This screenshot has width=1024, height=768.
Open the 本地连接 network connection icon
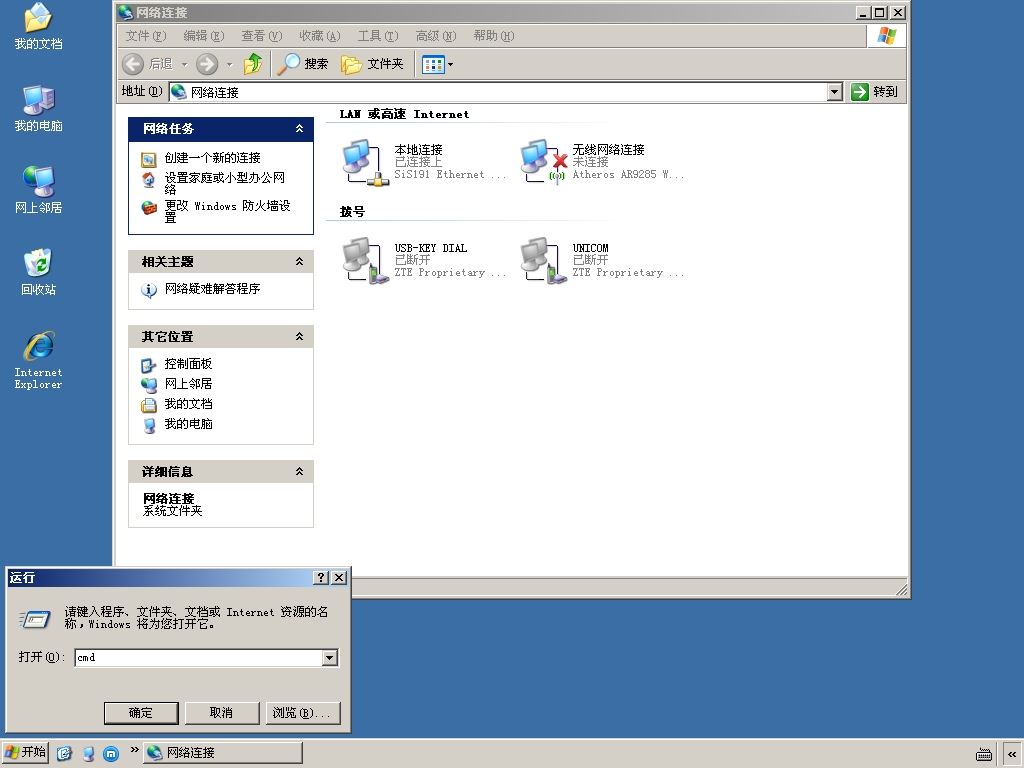(365, 162)
